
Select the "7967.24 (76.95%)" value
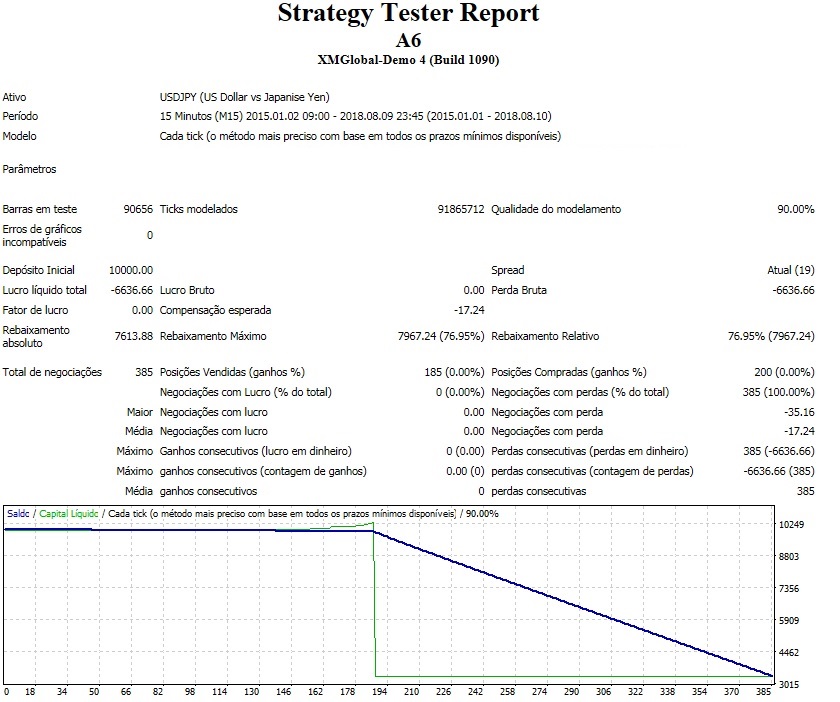click(440, 337)
